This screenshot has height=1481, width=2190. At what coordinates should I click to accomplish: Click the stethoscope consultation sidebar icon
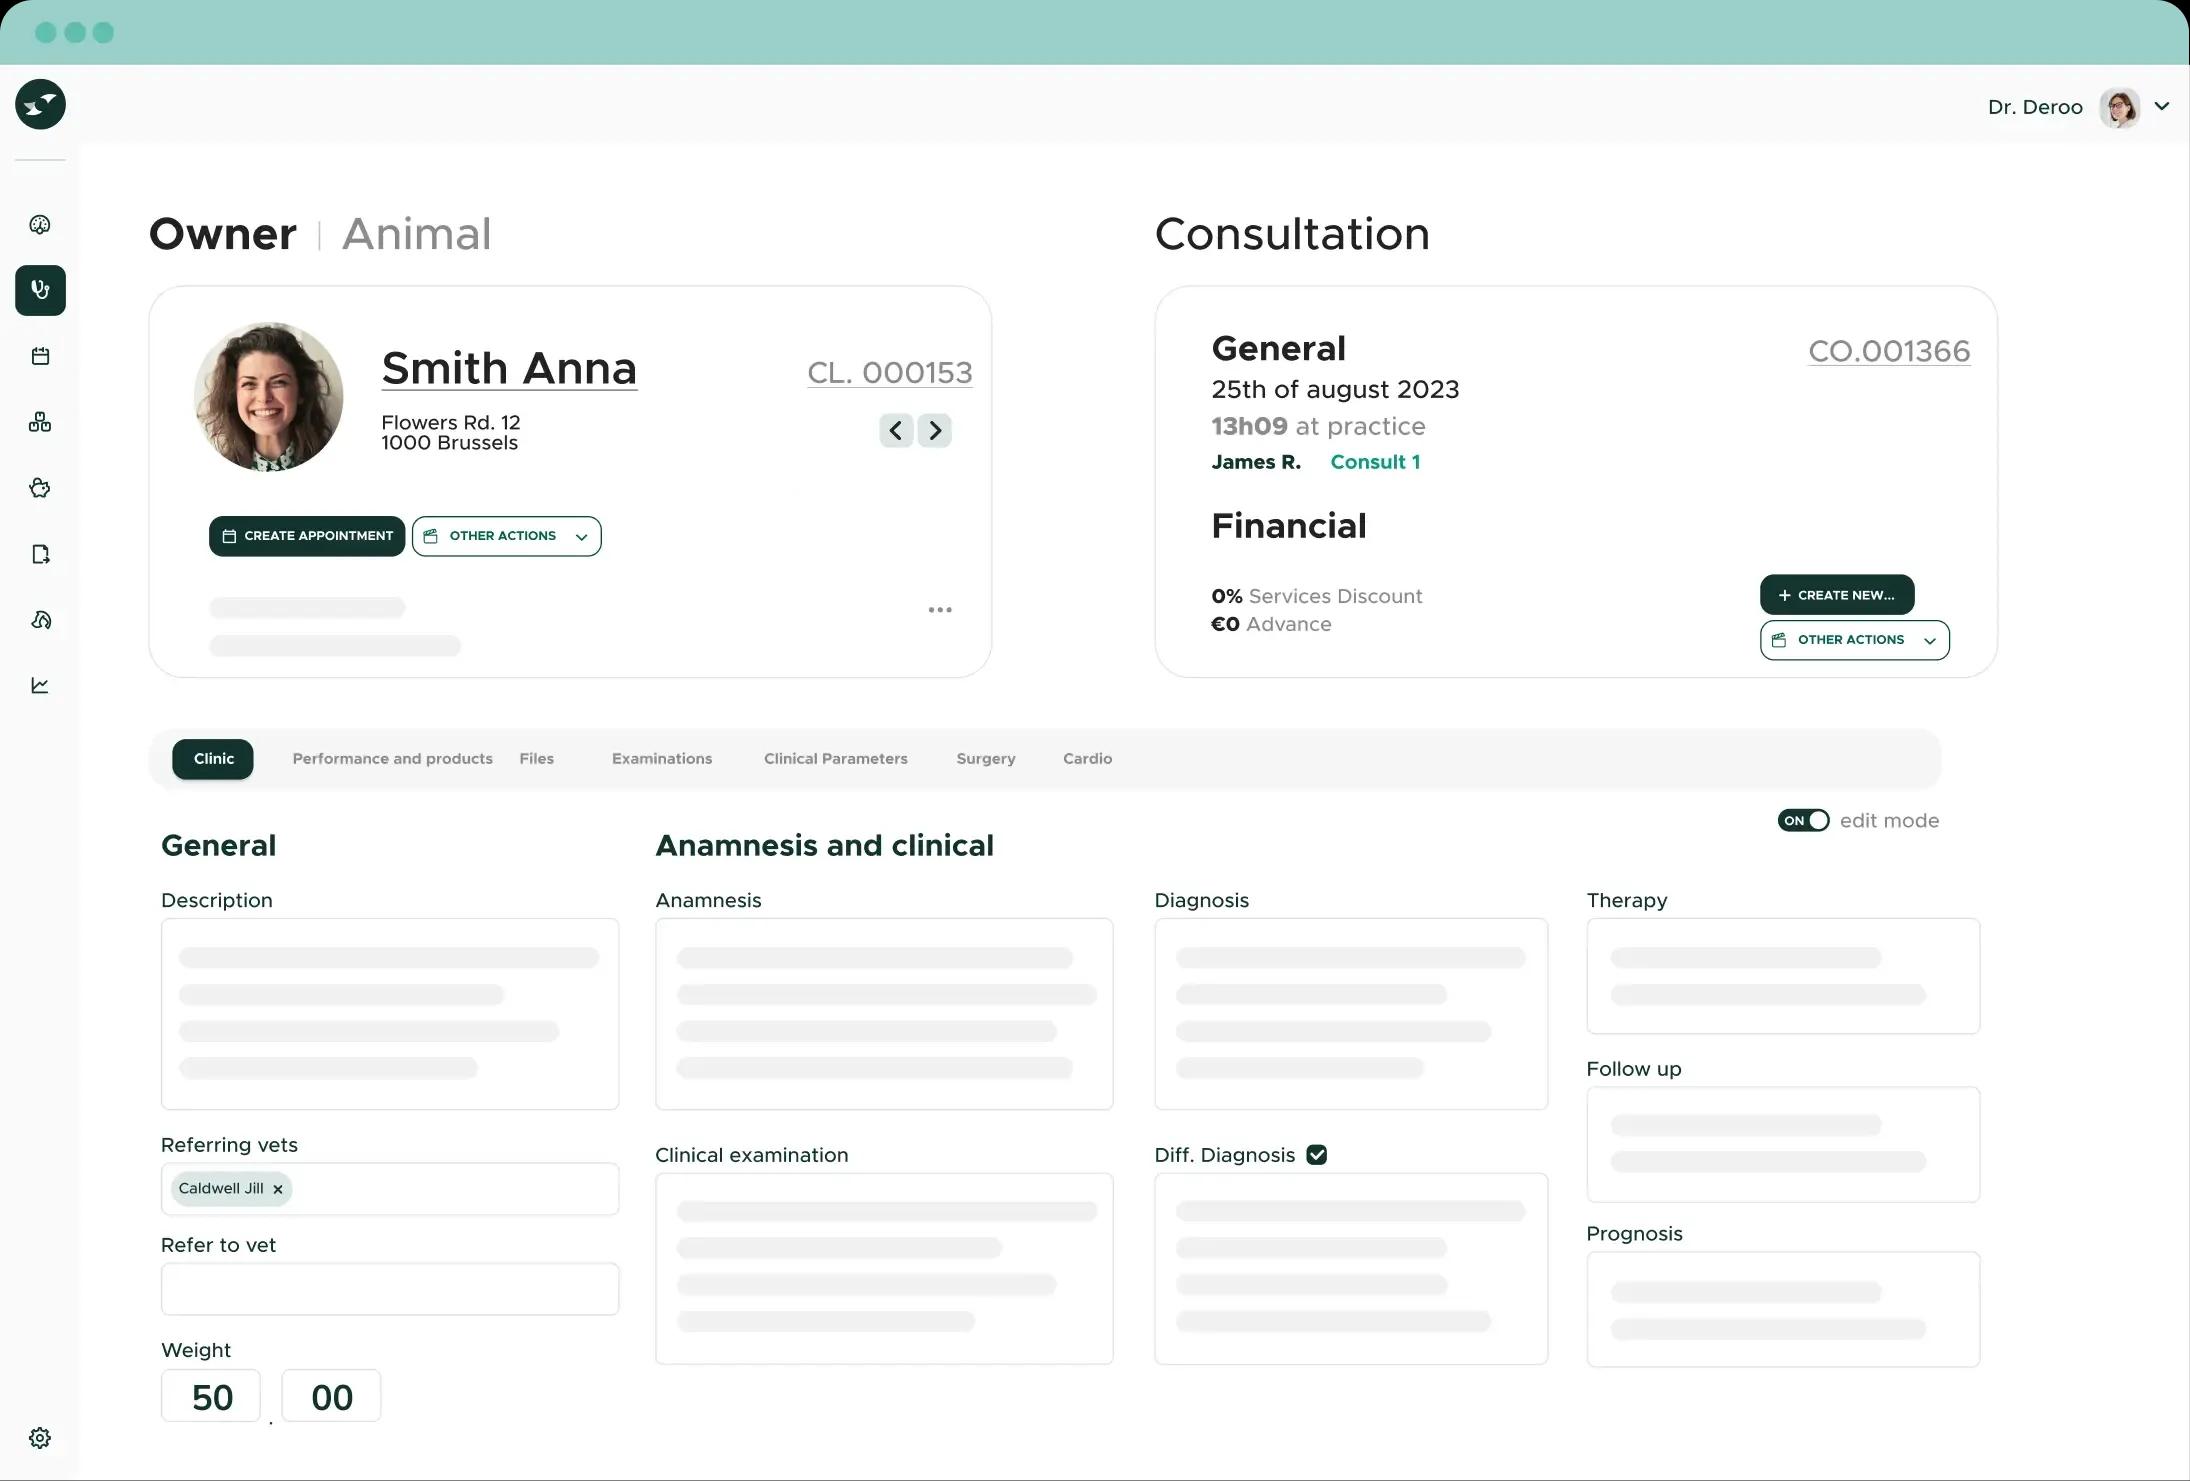point(40,291)
